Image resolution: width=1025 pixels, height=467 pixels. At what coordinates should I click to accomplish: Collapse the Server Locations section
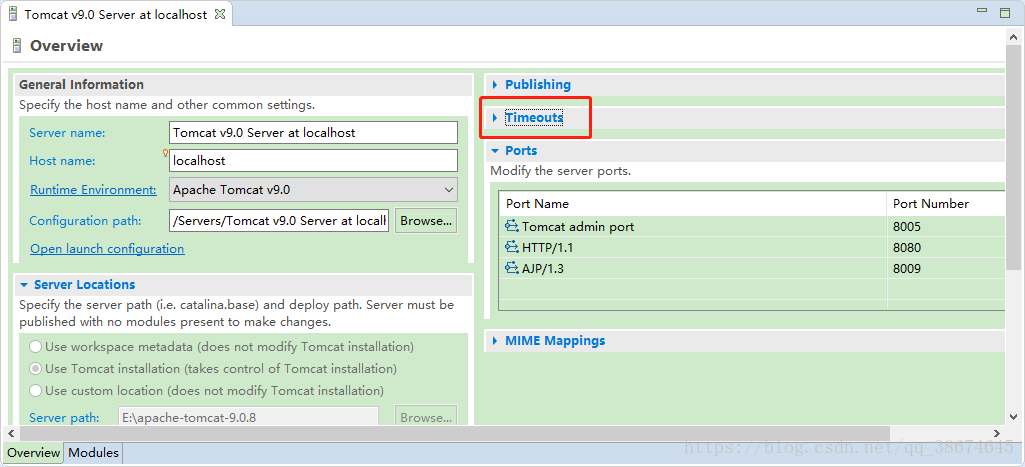24,285
